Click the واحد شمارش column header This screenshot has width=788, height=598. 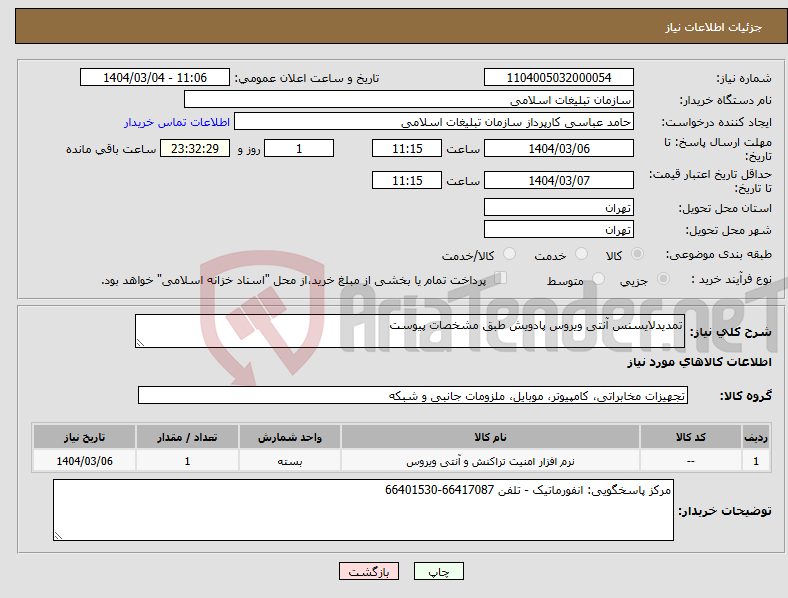pyautogui.click(x=289, y=437)
